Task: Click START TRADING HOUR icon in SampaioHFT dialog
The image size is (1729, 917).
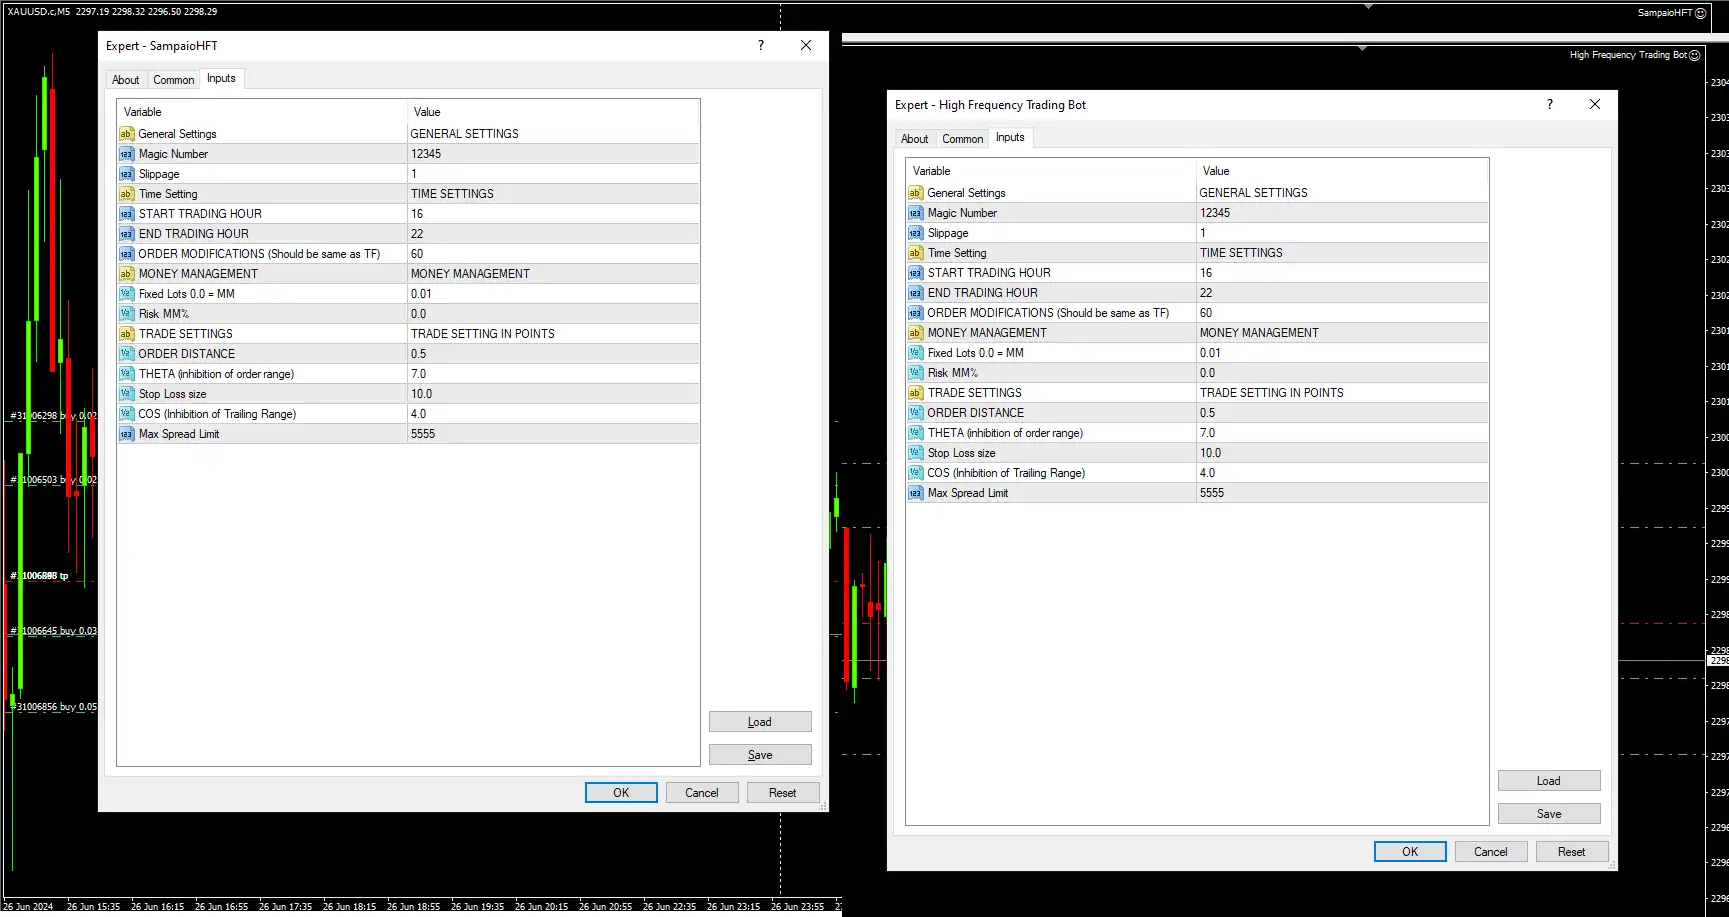Action: tap(126, 214)
